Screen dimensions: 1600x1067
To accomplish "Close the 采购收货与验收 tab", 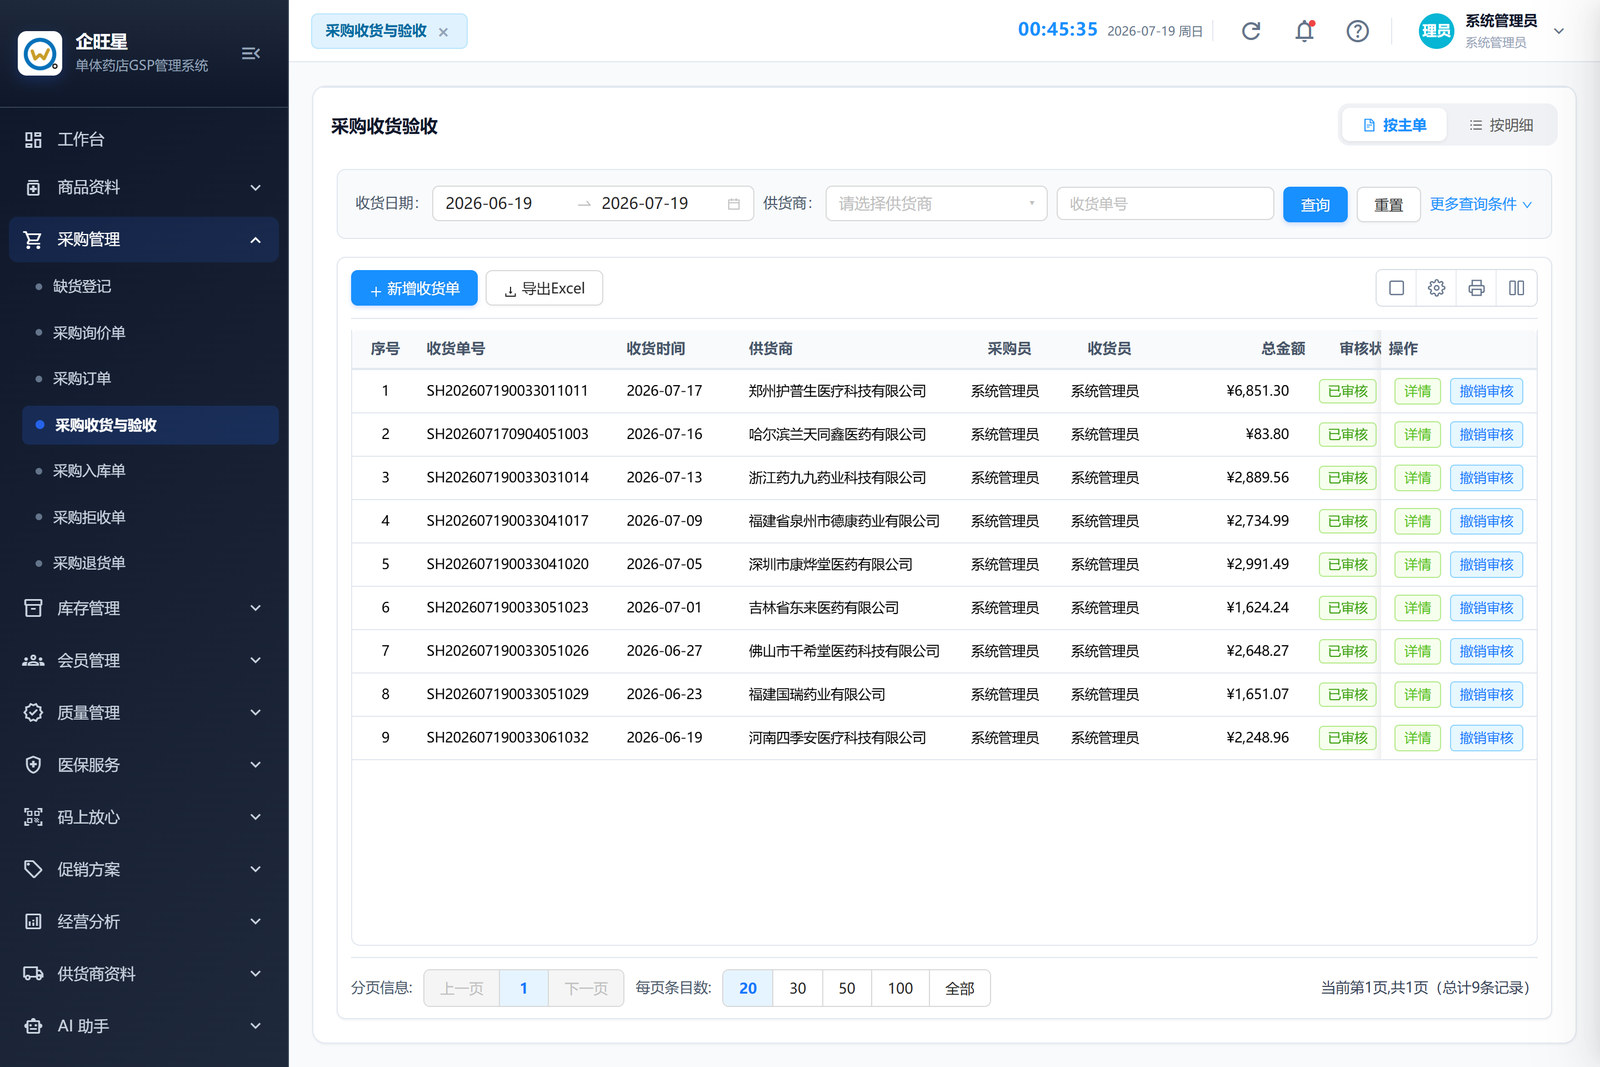I will (x=443, y=32).
